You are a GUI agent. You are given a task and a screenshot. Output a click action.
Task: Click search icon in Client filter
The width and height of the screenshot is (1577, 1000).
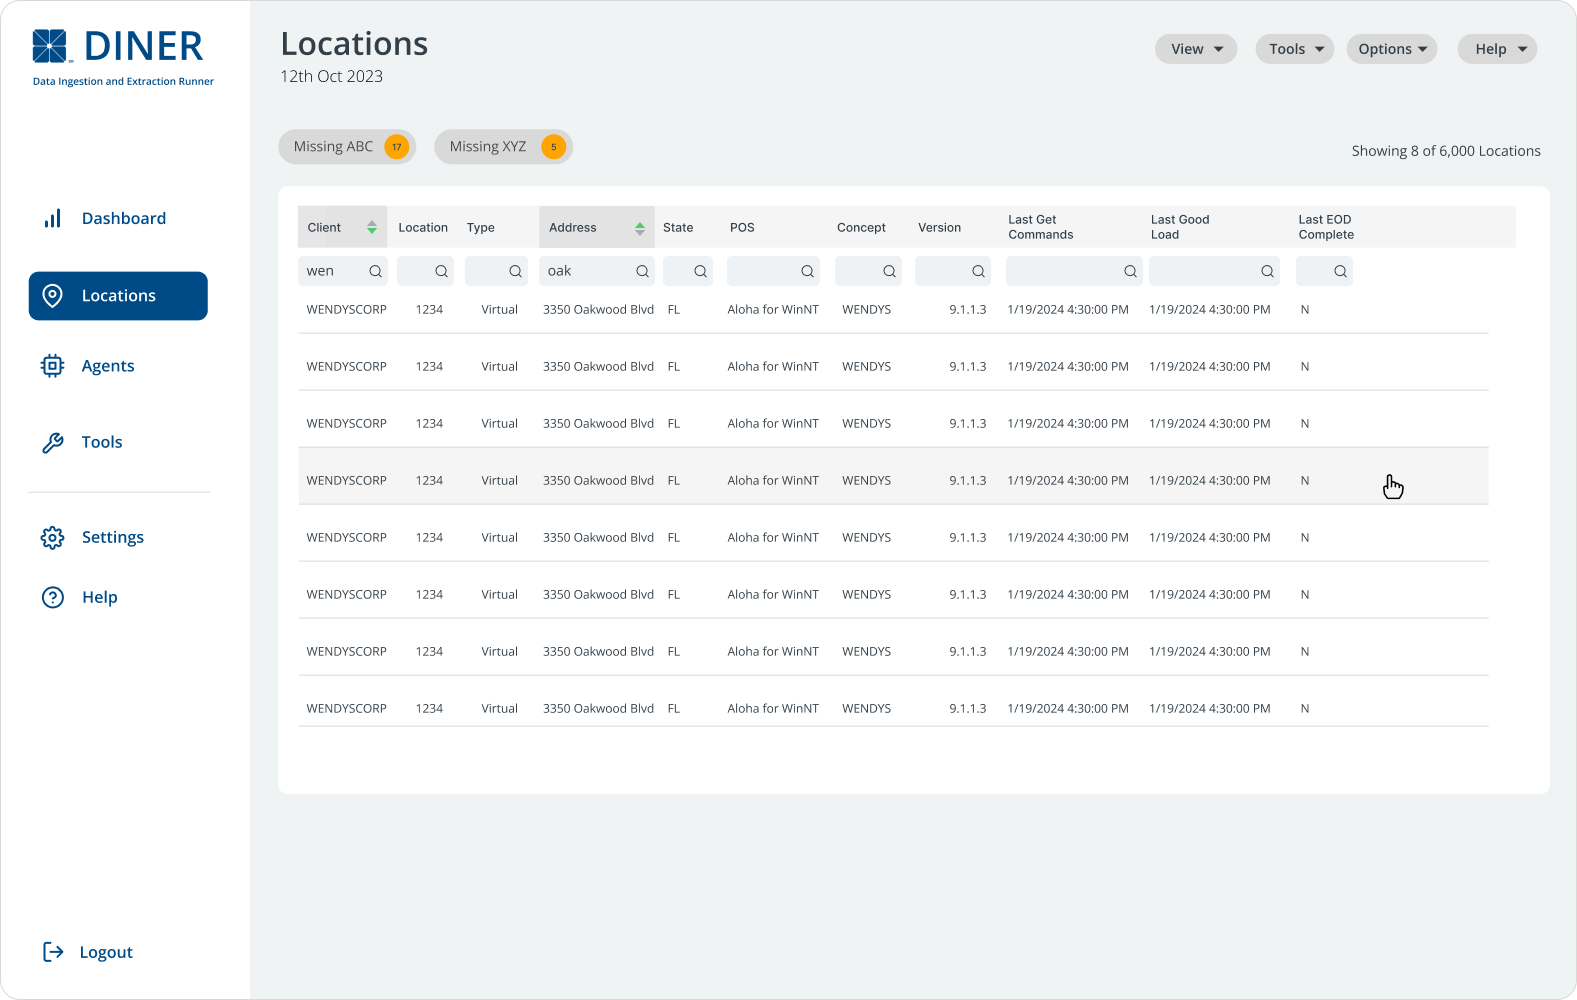click(376, 271)
